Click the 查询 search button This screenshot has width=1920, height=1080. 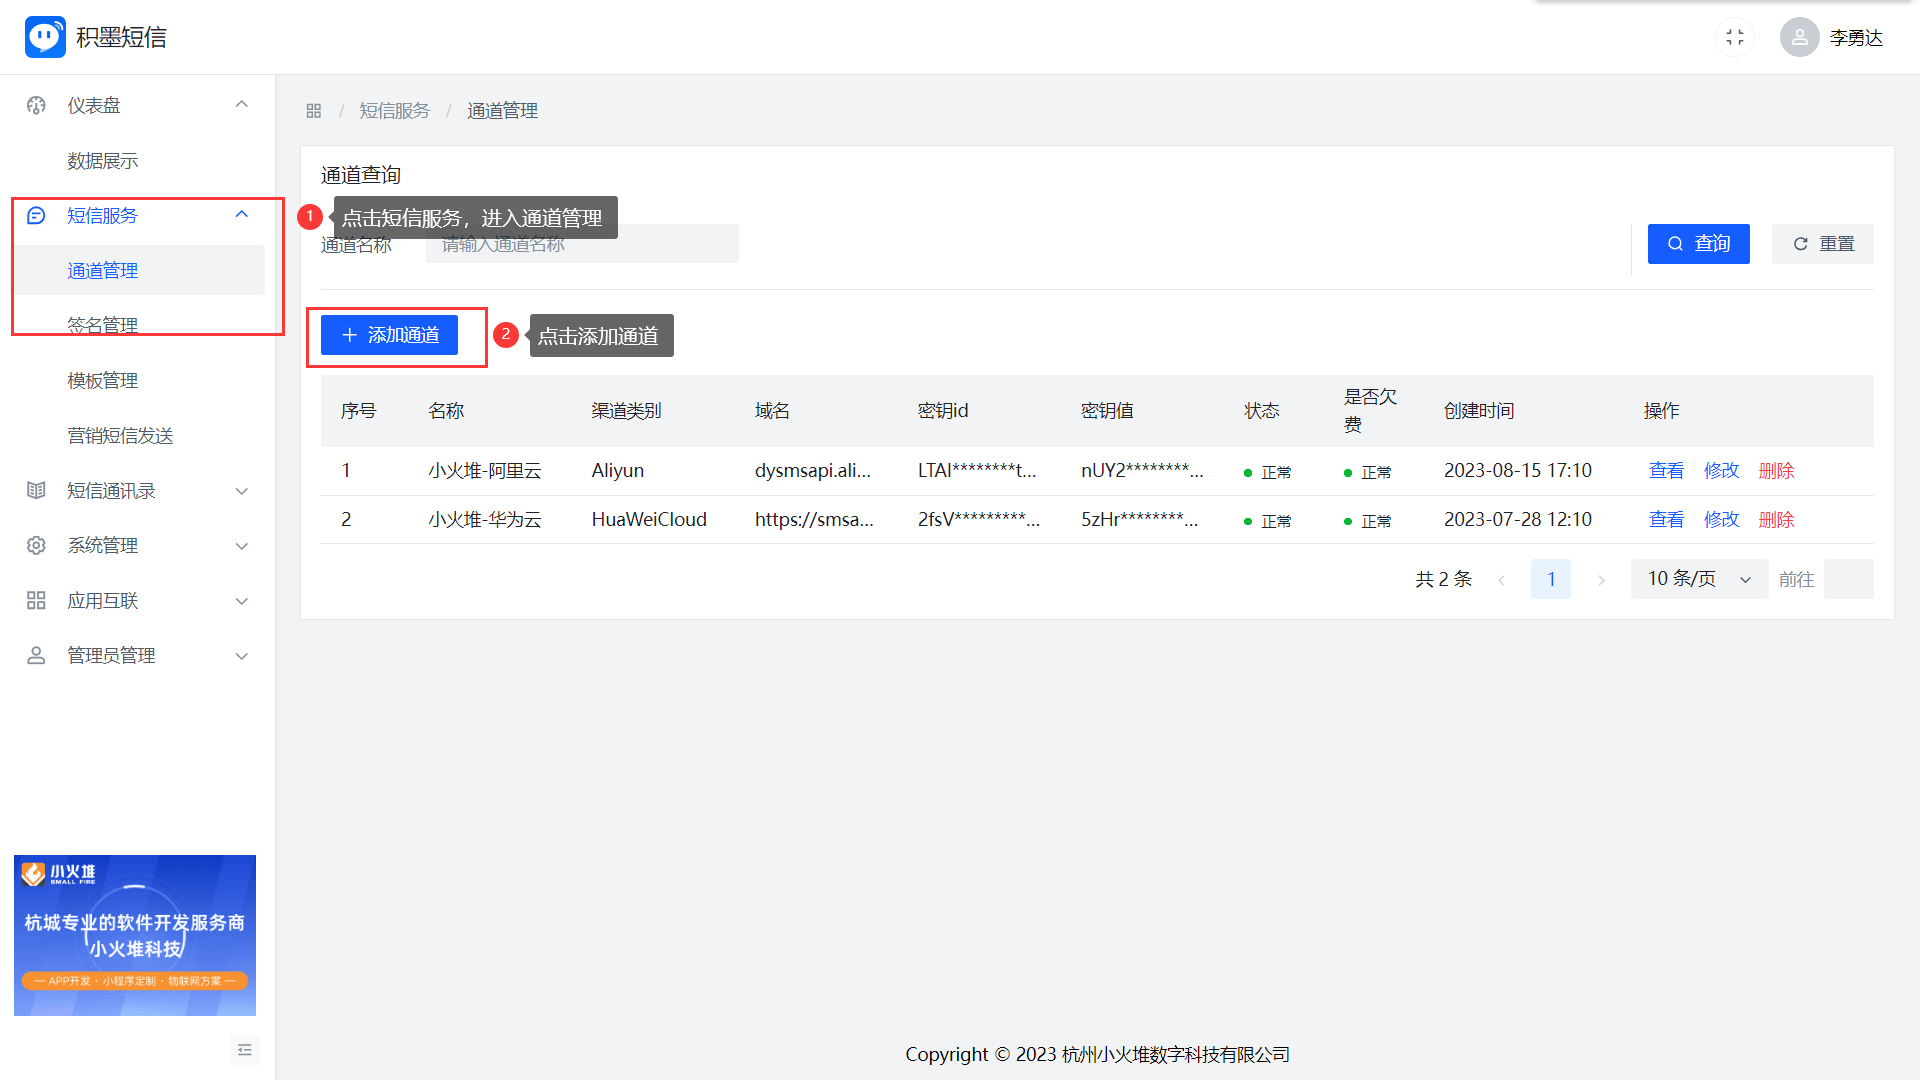coord(1698,244)
